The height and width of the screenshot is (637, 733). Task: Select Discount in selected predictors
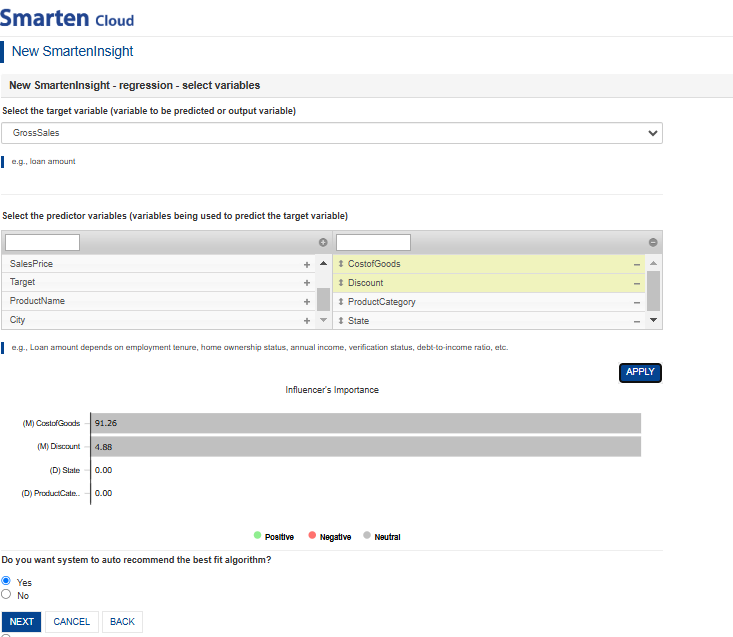[x=489, y=283]
